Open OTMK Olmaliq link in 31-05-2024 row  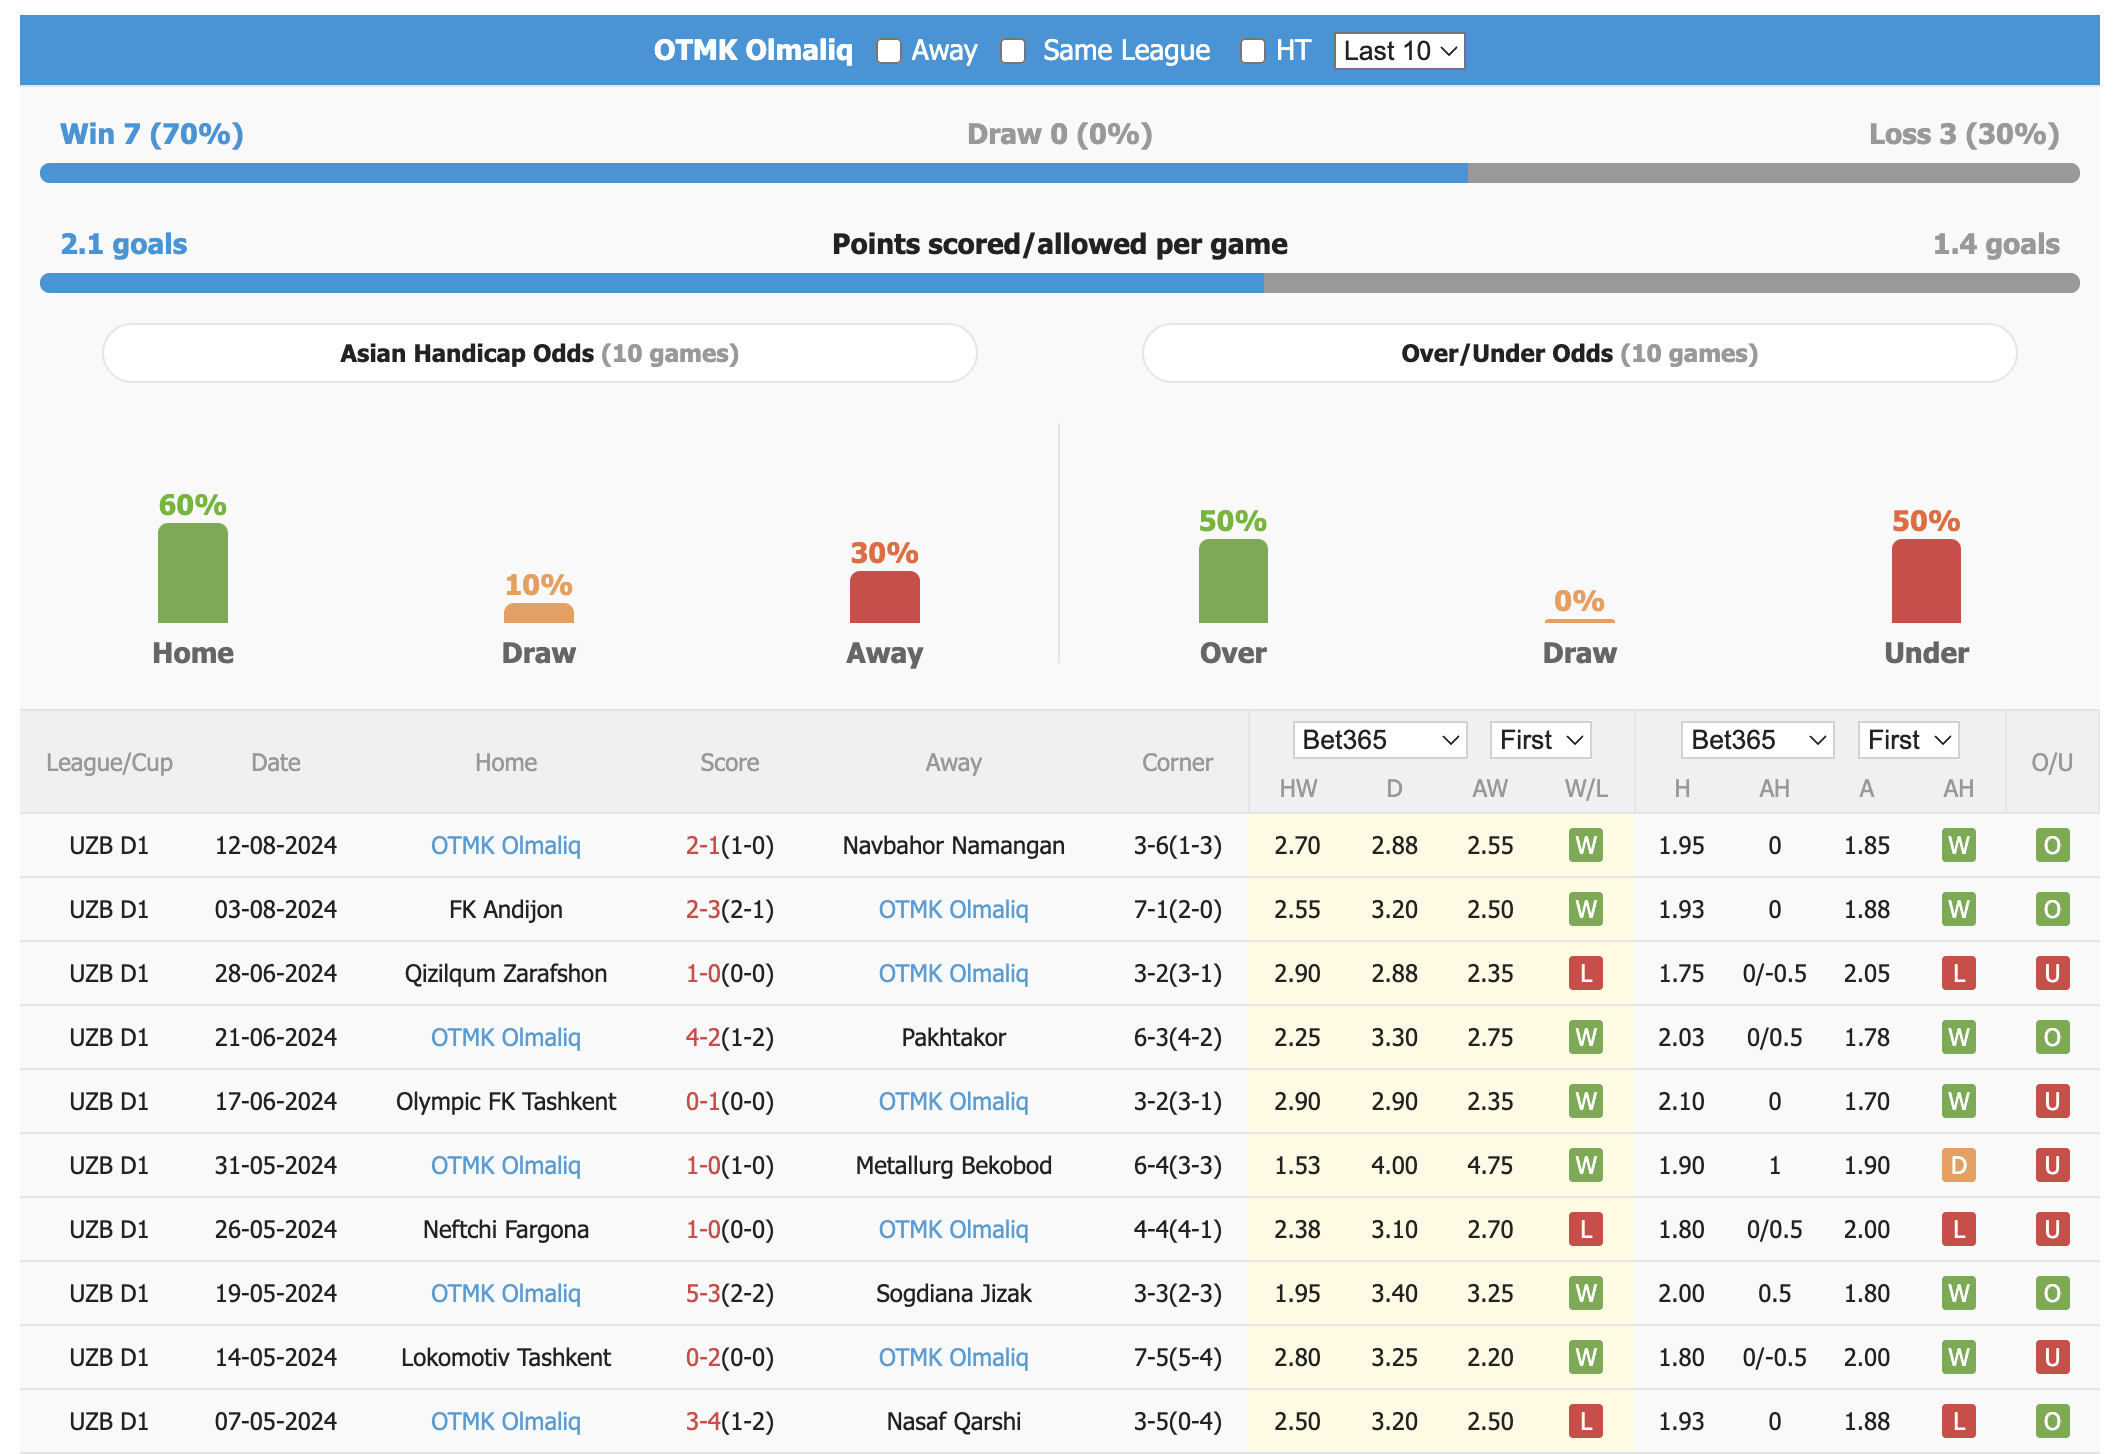click(506, 1165)
